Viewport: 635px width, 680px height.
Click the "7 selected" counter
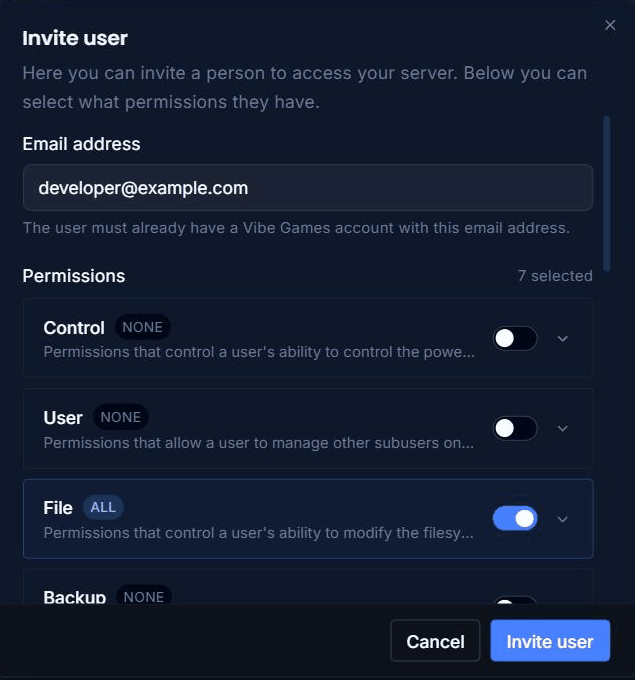click(555, 276)
